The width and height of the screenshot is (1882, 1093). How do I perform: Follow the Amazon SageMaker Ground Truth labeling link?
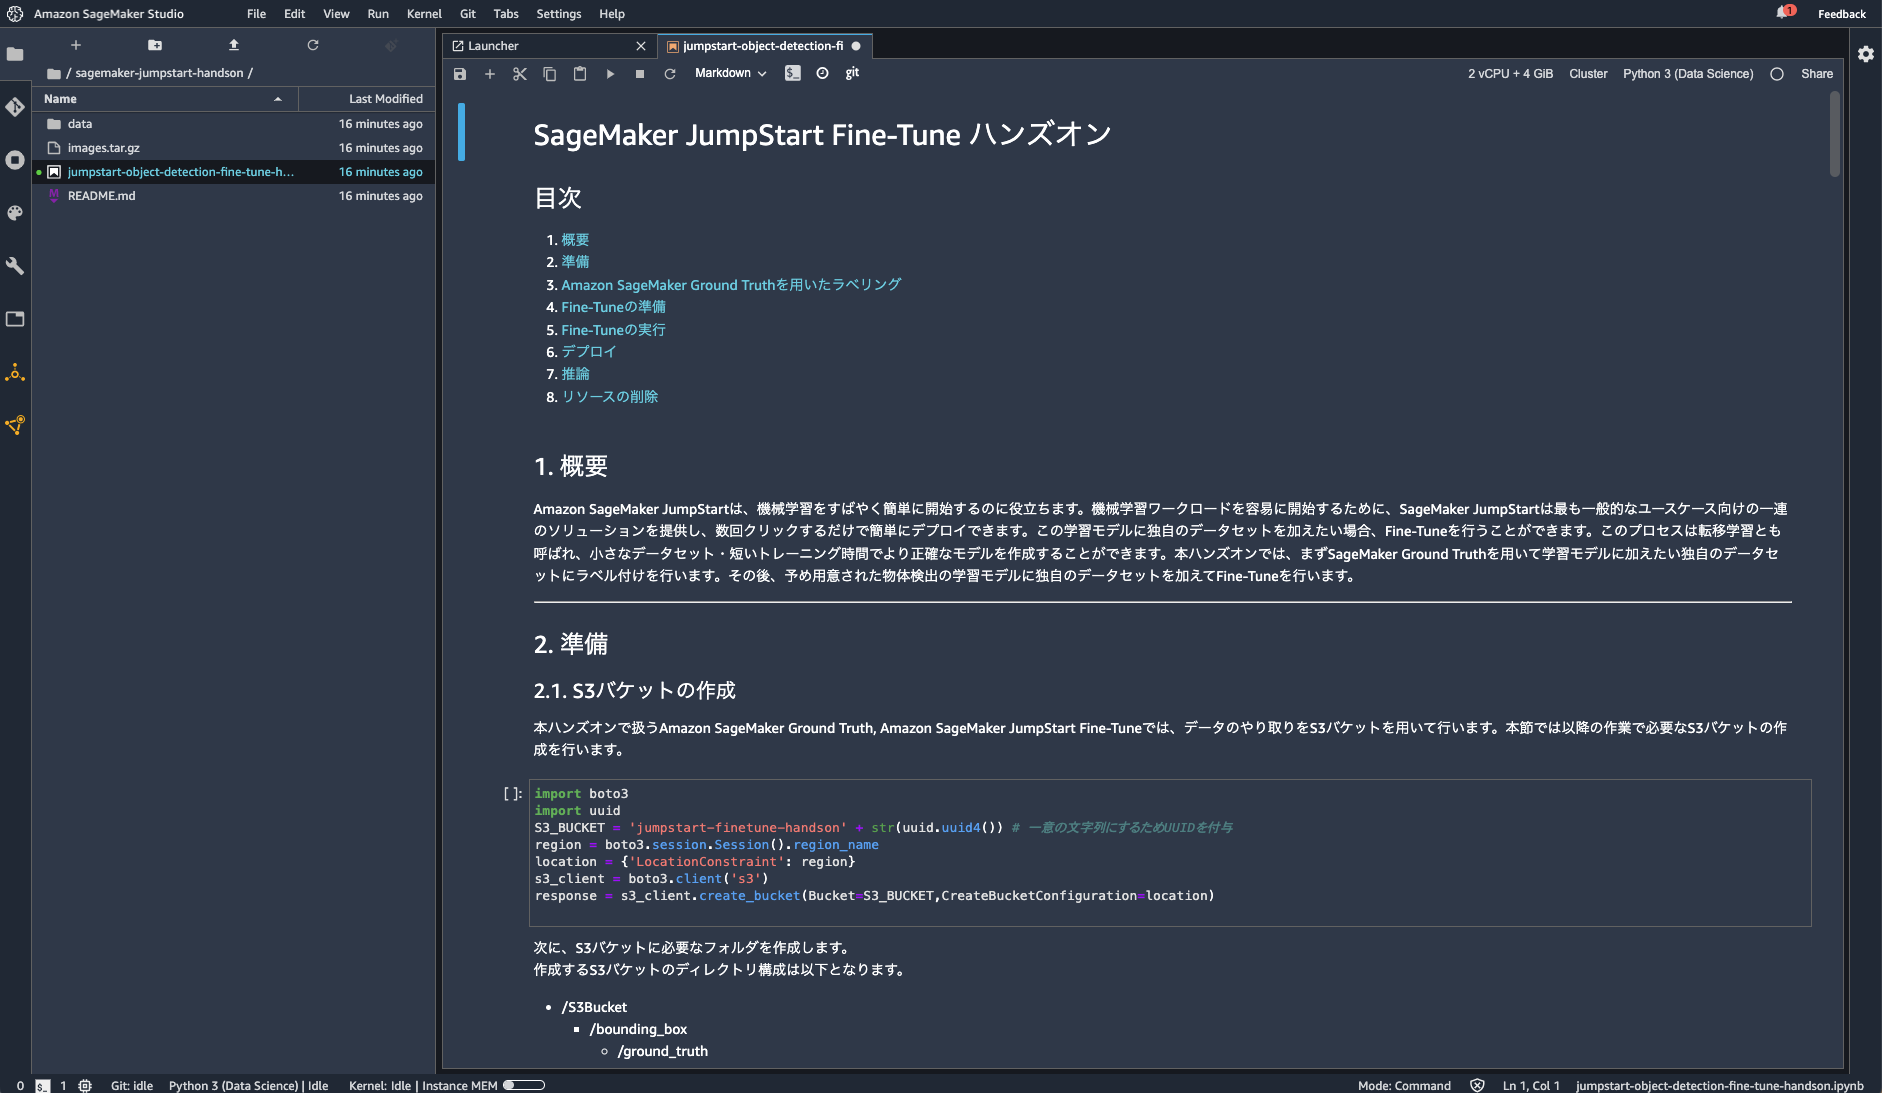[x=731, y=285]
